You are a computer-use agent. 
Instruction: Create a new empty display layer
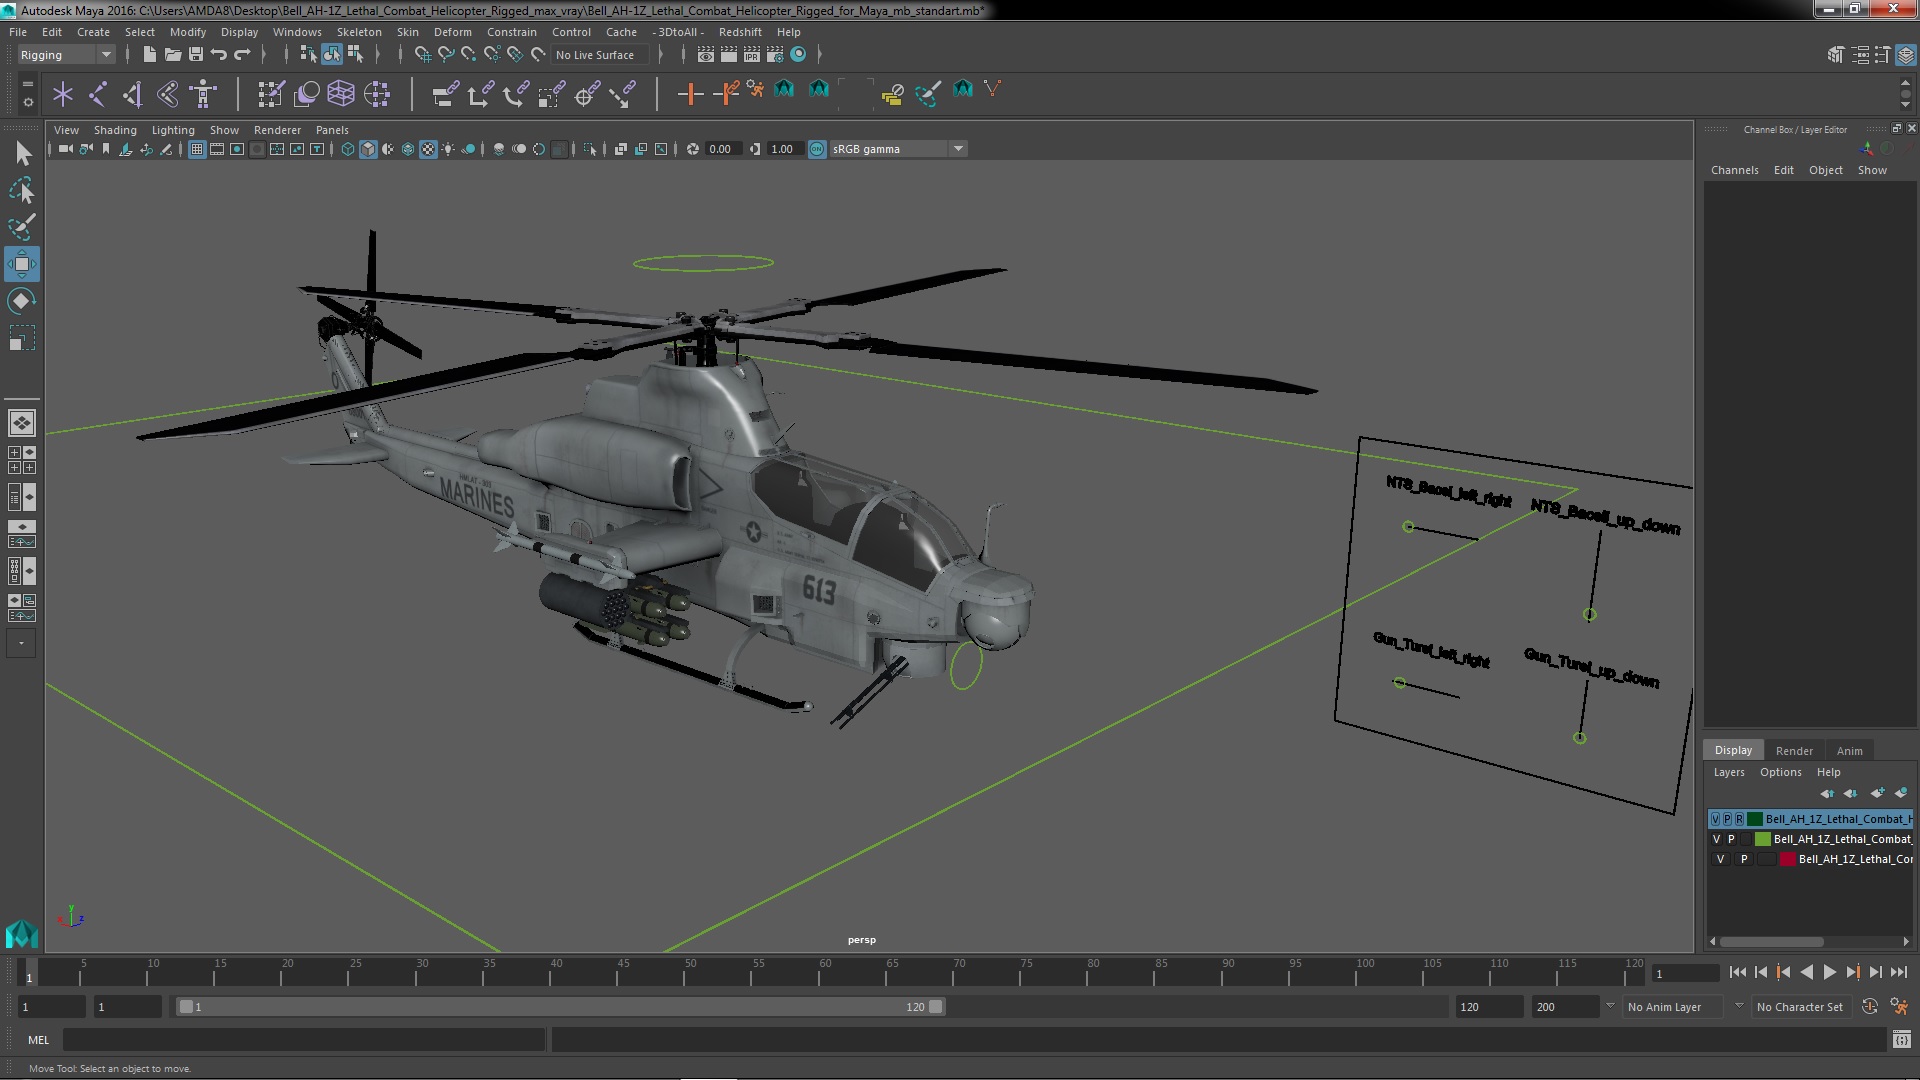tap(1877, 793)
